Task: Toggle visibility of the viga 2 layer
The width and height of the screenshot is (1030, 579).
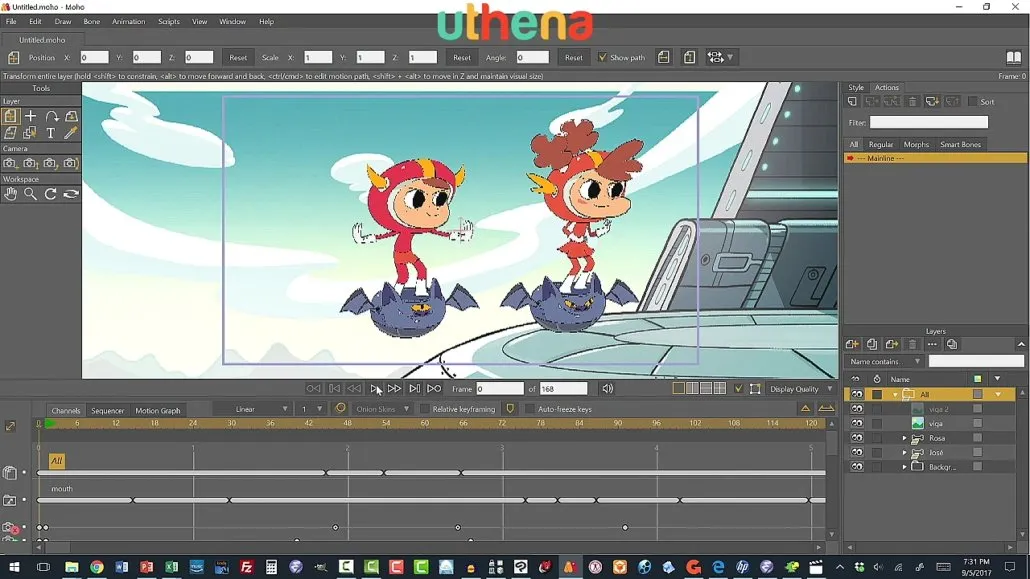Action: click(857, 409)
